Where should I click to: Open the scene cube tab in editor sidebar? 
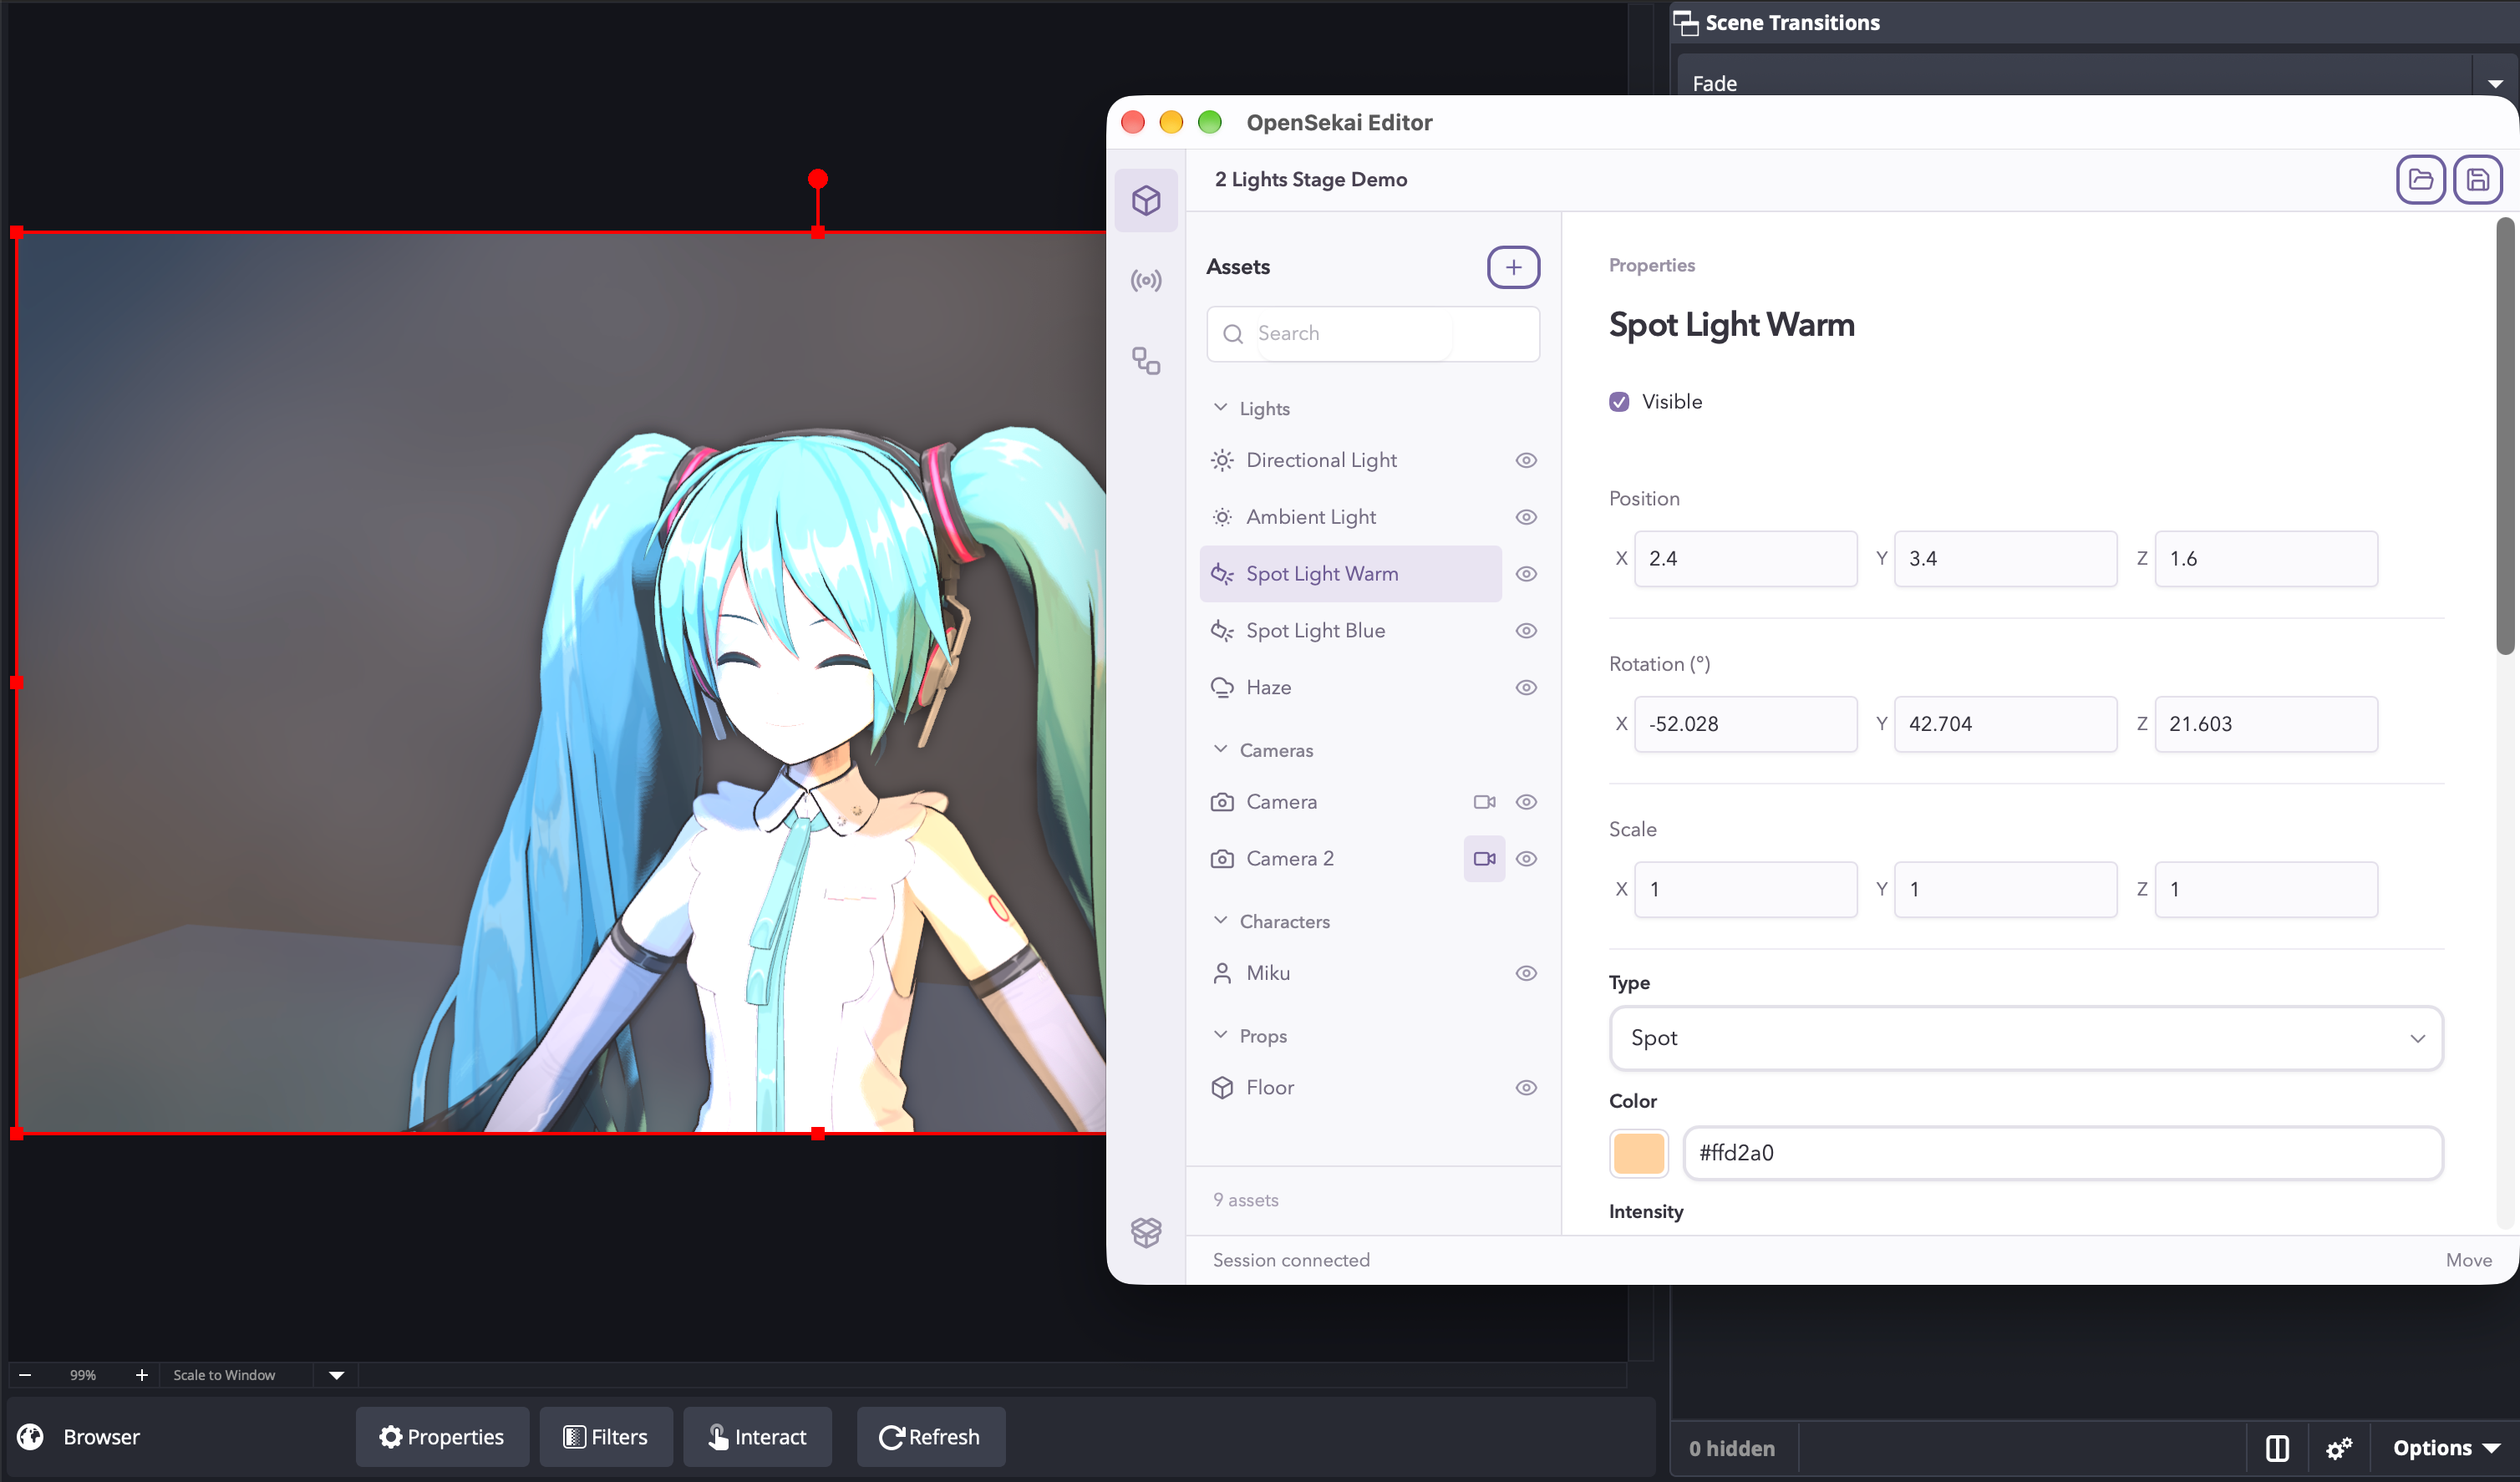[1146, 200]
